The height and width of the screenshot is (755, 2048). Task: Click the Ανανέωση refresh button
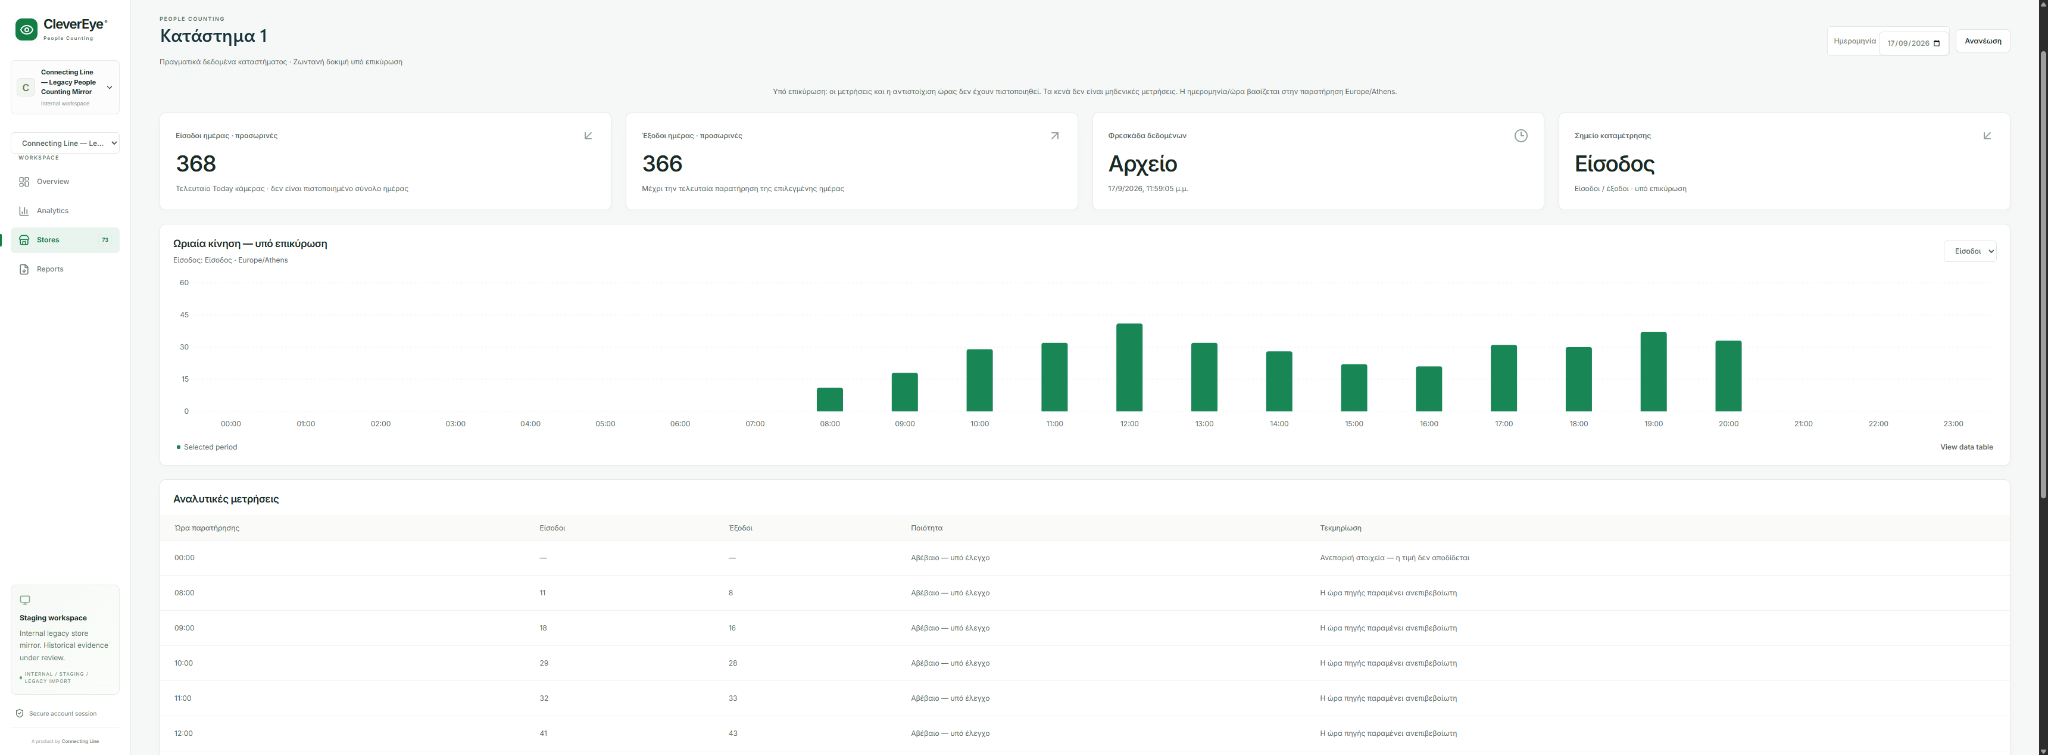pyautogui.click(x=1983, y=41)
